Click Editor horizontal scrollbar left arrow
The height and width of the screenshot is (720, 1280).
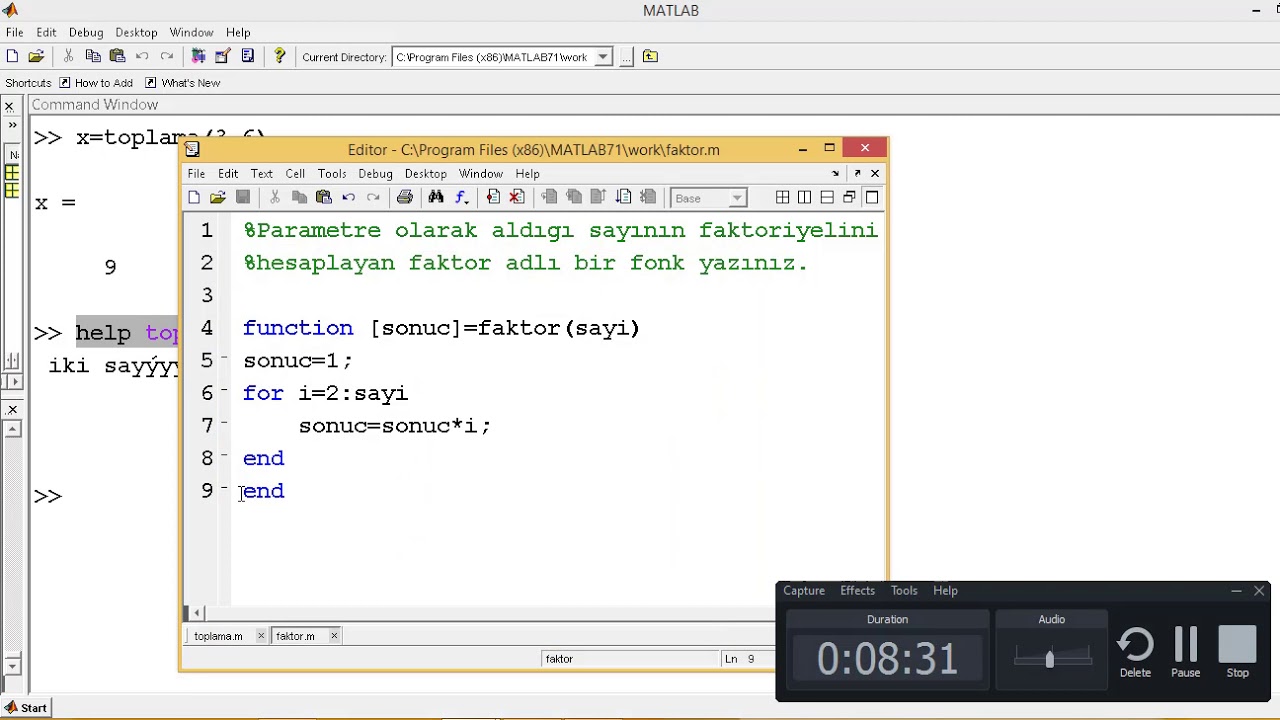coord(198,613)
